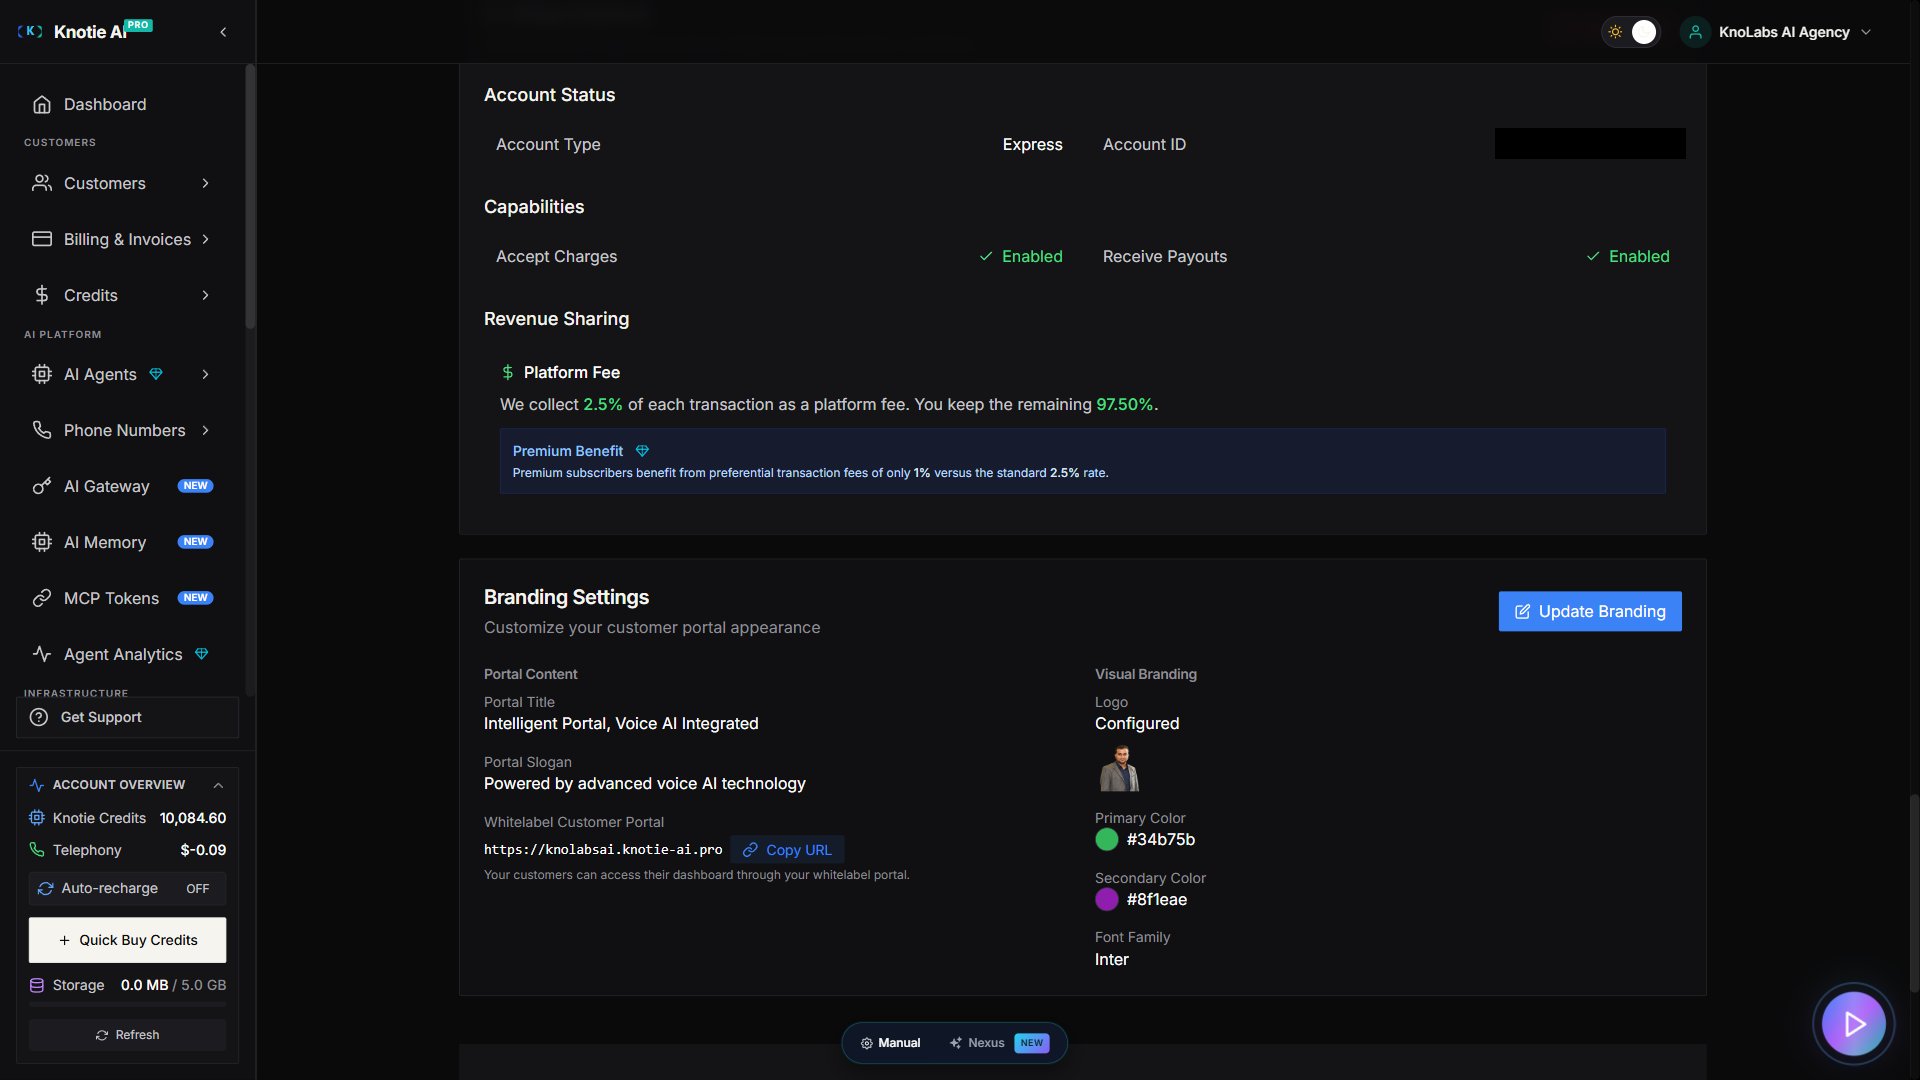Image resolution: width=1920 pixels, height=1080 pixels.
Task: Click the floating purple play button
Action: point(1853,1023)
